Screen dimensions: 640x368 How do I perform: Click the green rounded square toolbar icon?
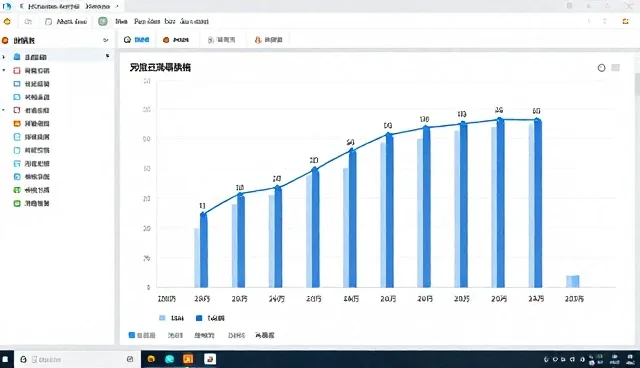click(103, 21)
